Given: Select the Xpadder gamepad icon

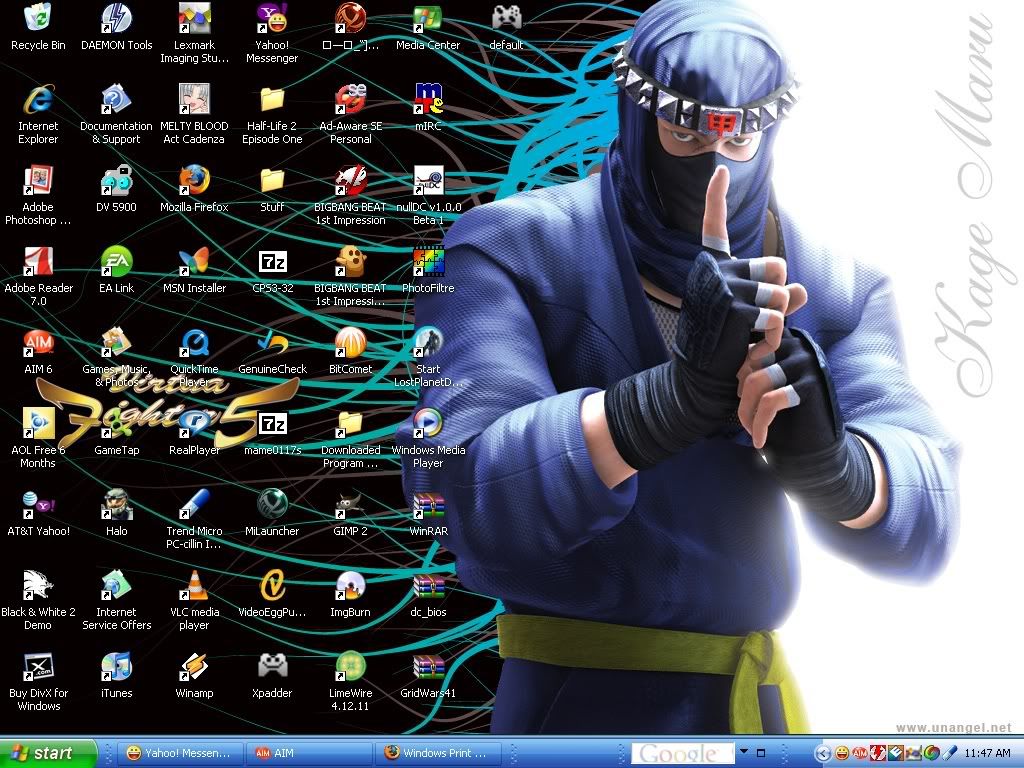Looking at the screenshot, I should pos(272,666).
